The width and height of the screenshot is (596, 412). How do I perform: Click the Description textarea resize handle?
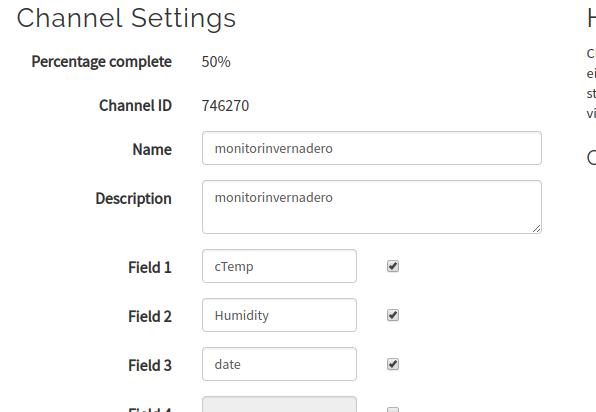coord(536,228)
